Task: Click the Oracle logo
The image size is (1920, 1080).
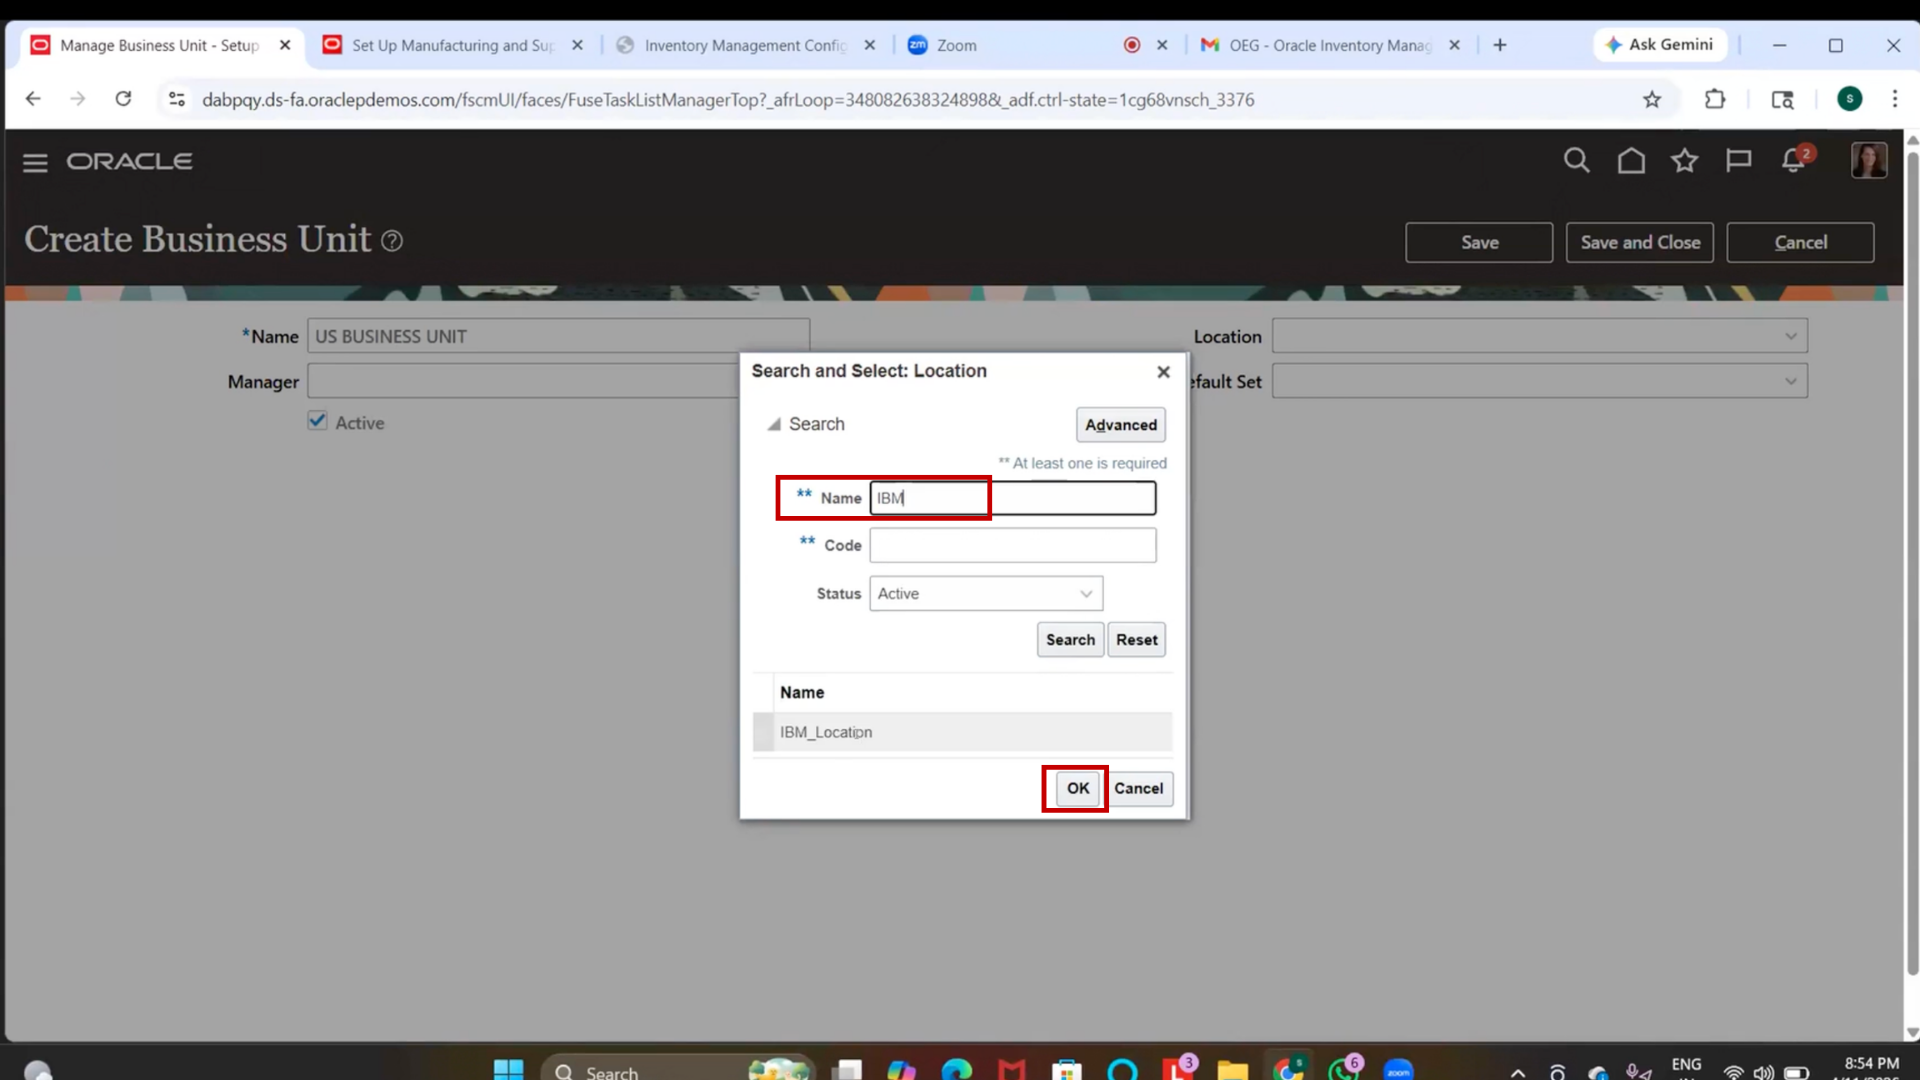Action: click(x=130, y=161)
